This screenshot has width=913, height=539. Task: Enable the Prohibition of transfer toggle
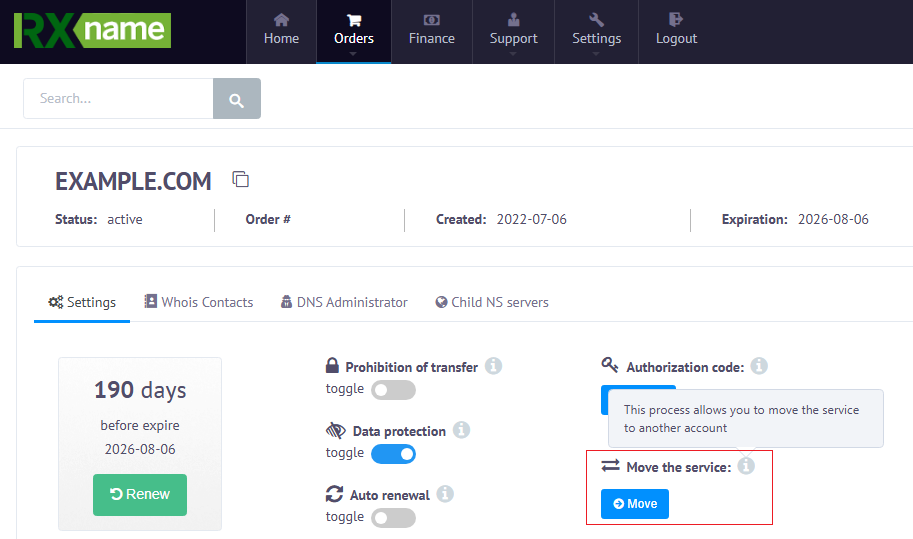click(x=393, y=390)
